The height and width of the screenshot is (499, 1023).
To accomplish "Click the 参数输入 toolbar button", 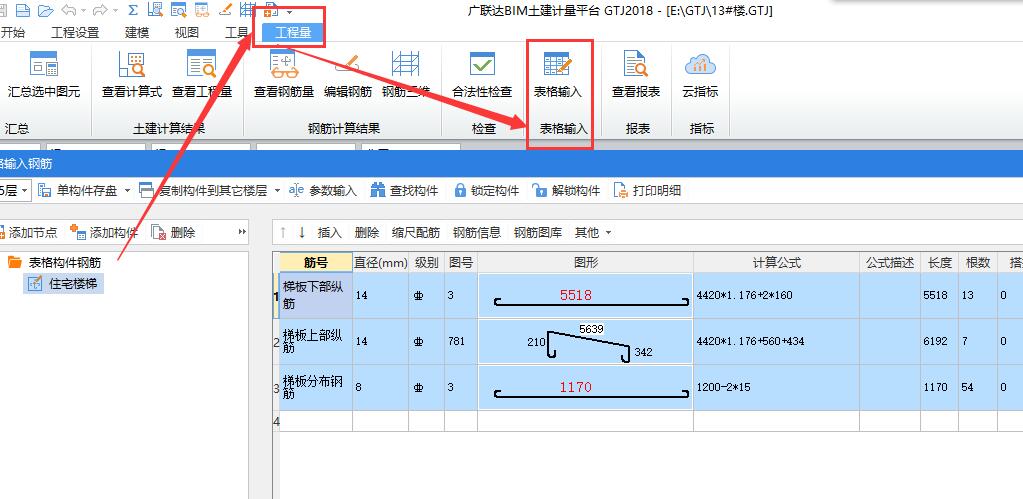I will (x=323, y=190).
